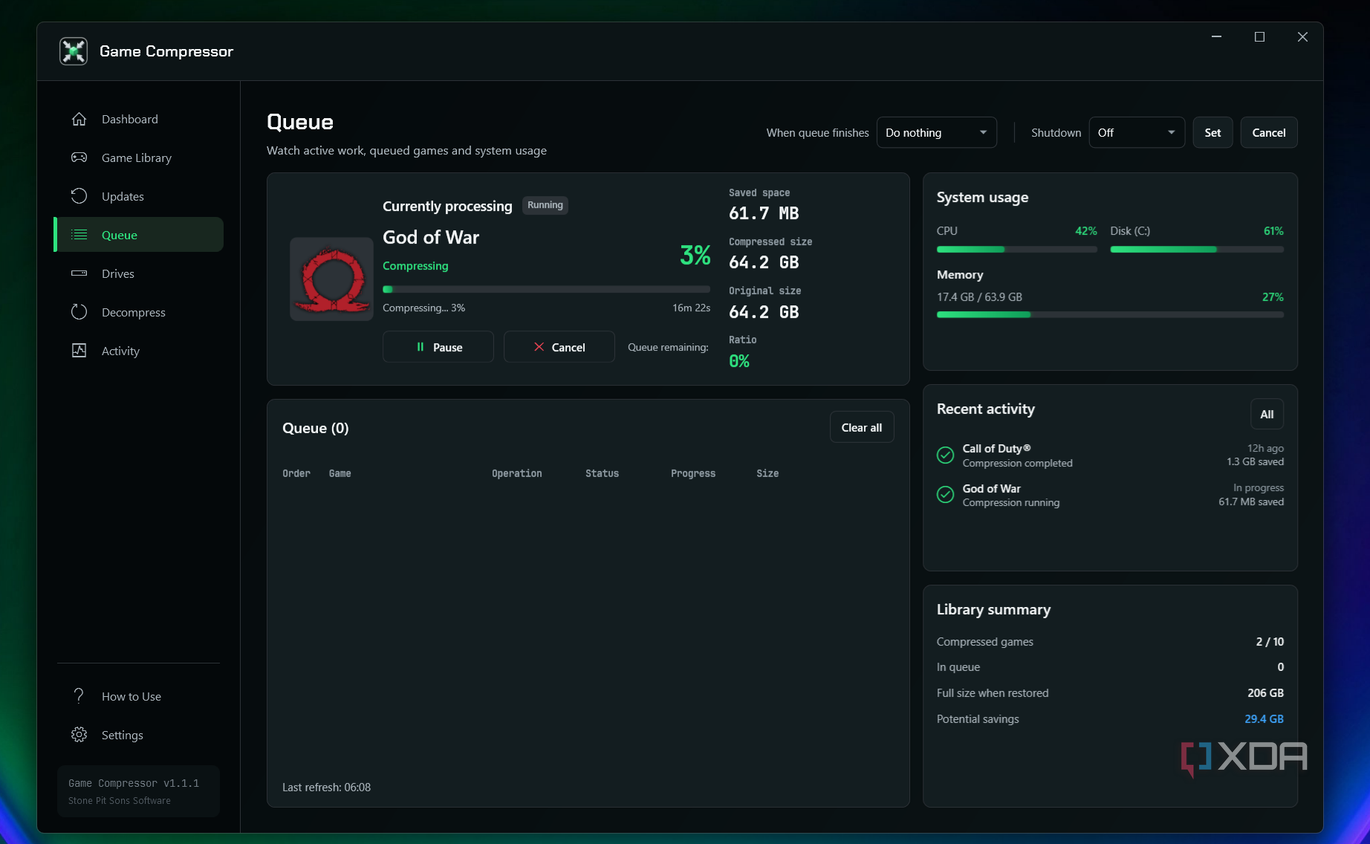
Task: Click the Activity chart icon
Action: point(79,351)
